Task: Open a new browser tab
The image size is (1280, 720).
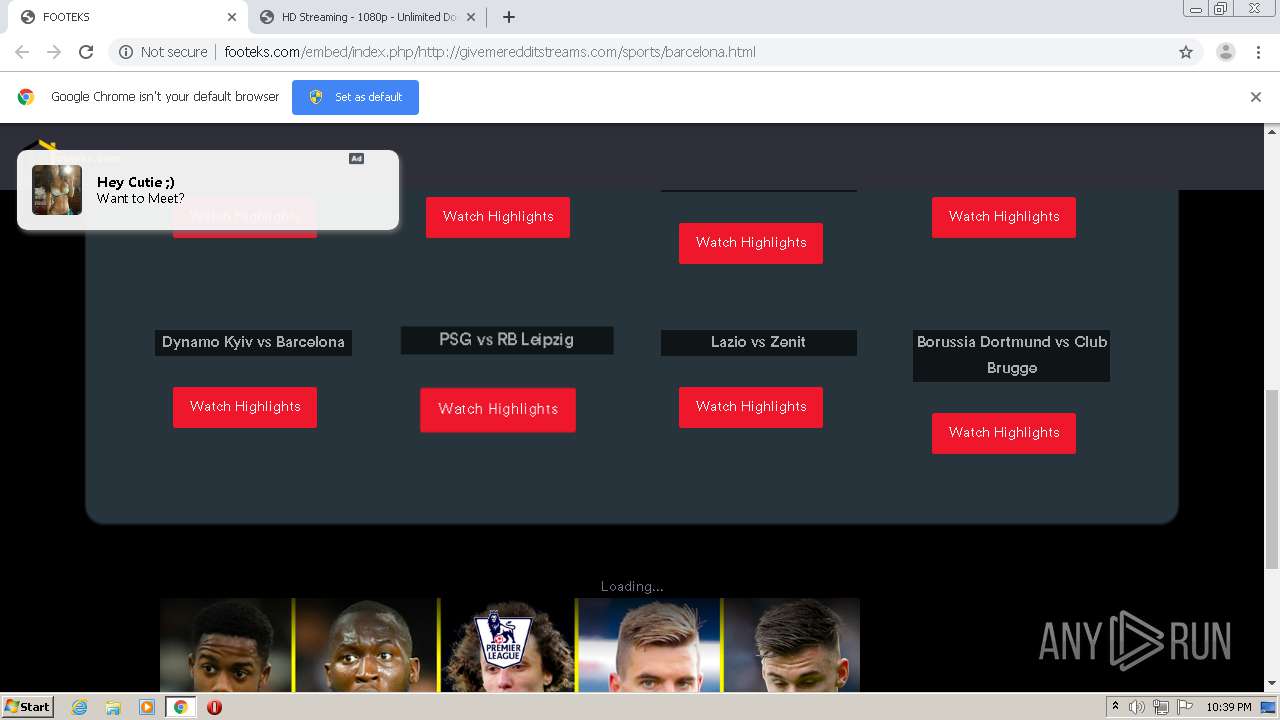Action: (509, 17)
